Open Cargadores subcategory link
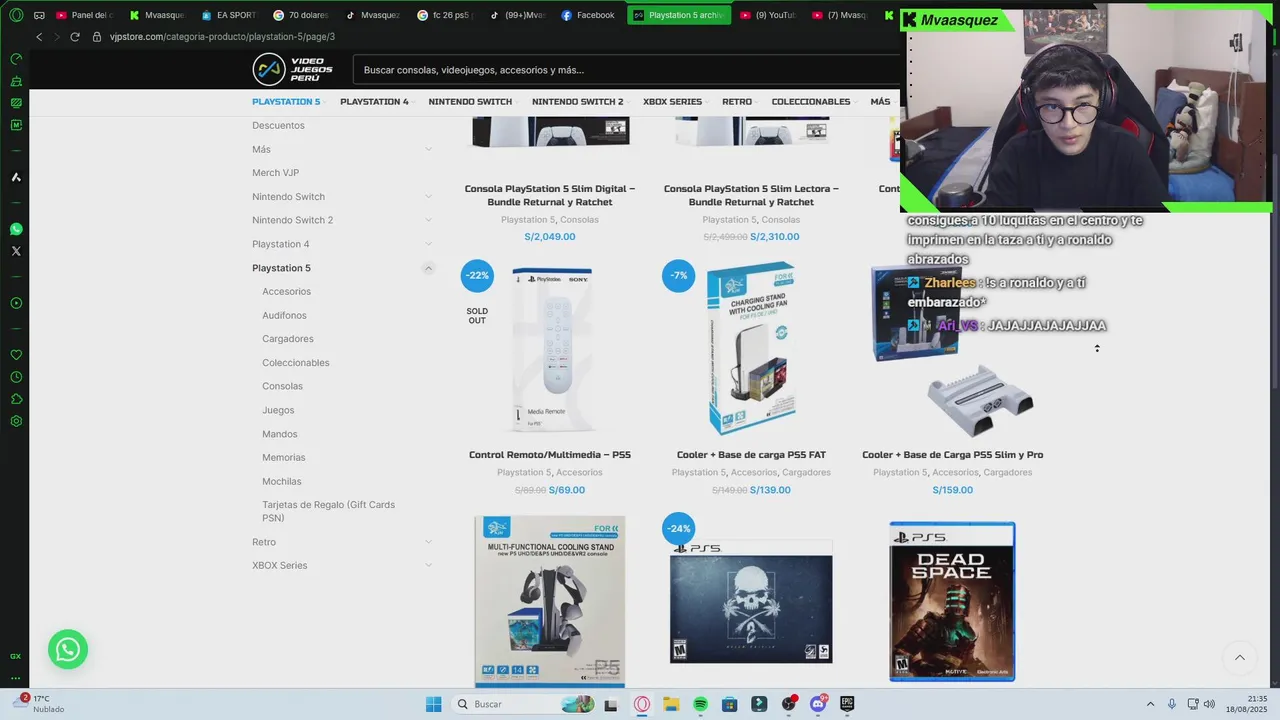 (288, 339)
